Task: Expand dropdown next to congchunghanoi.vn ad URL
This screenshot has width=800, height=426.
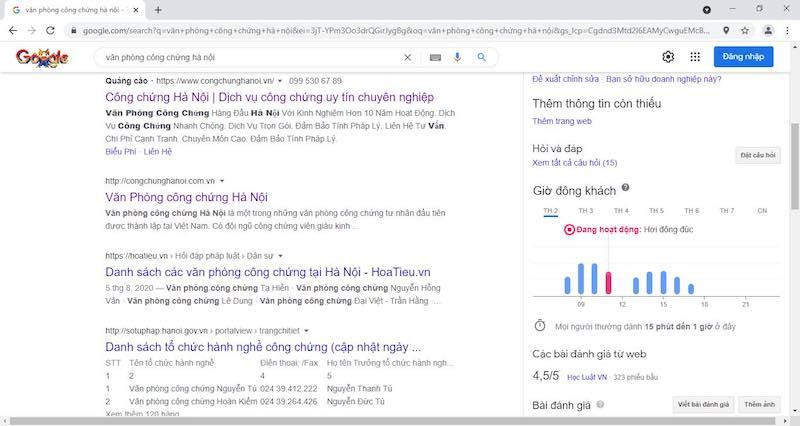Action: coord(280,81)
